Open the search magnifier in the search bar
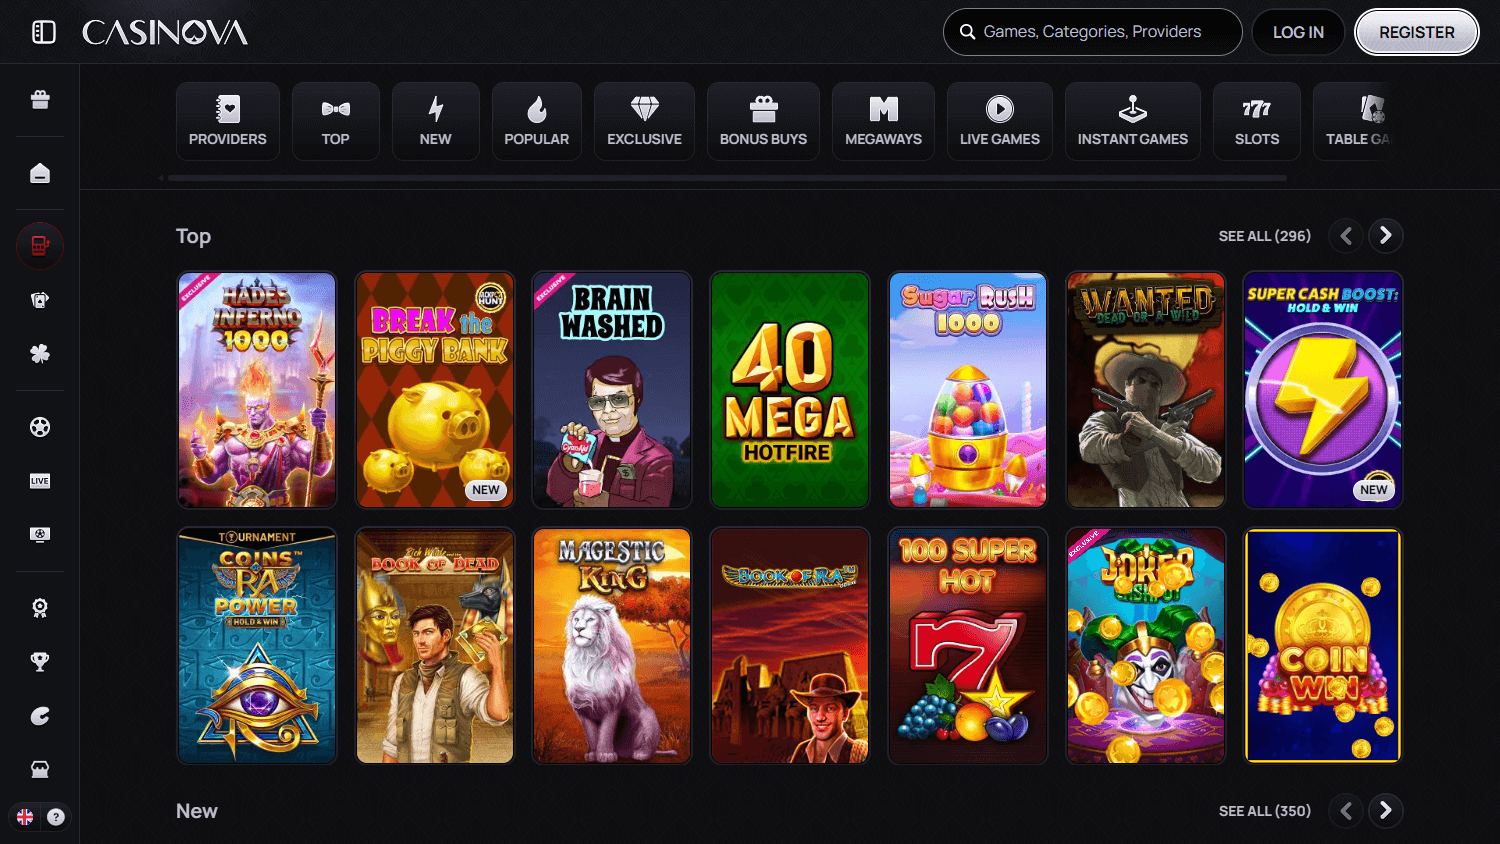 click(x=967, y=31)
